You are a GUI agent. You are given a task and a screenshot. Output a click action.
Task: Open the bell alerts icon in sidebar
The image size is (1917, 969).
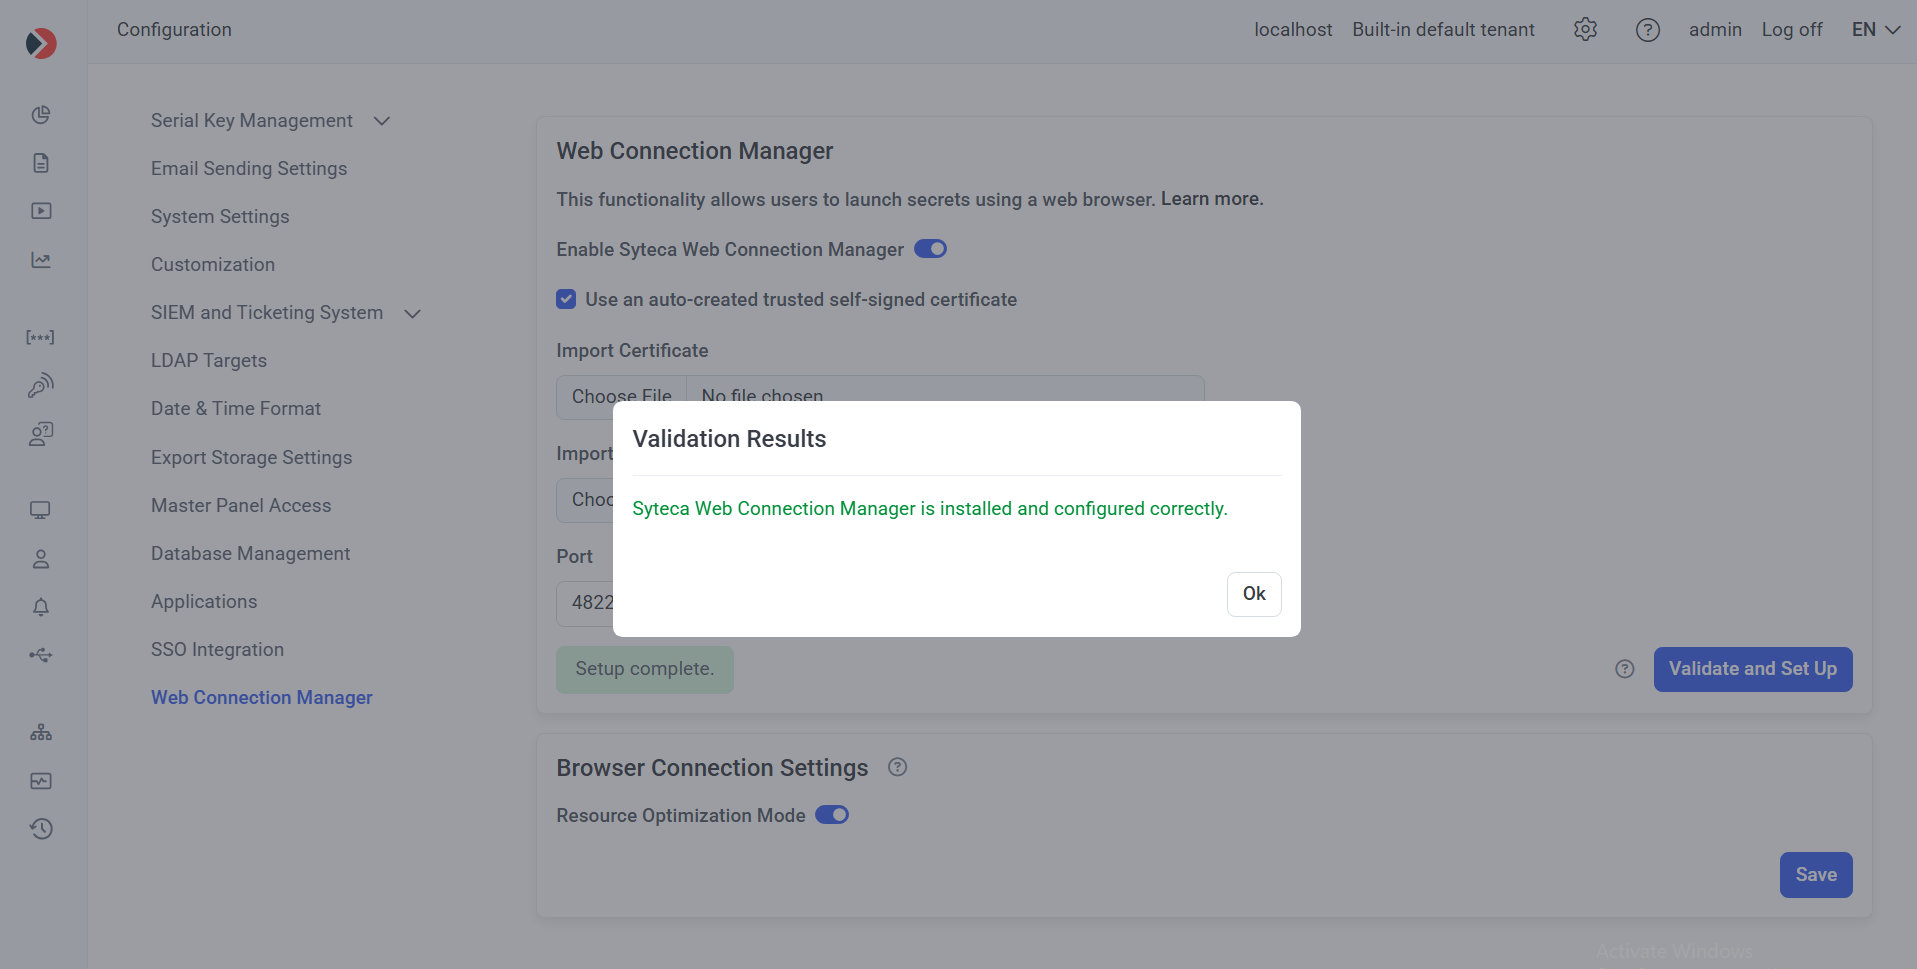pyautogui.click(x=40, y=607)
